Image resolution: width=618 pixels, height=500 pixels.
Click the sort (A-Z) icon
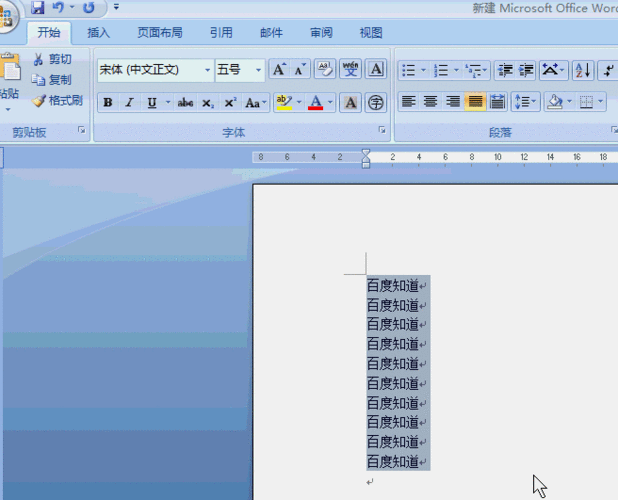582,70
